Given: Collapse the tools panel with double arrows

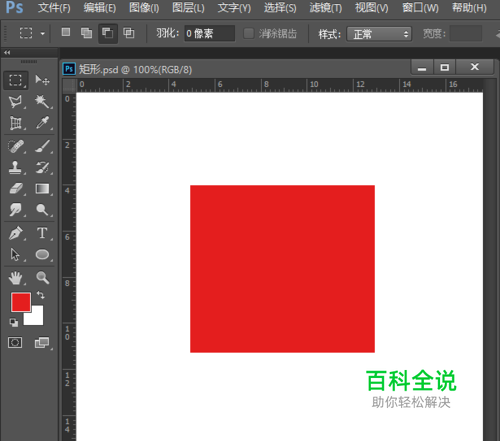Looking at the screenshot, I should (7, 52).
